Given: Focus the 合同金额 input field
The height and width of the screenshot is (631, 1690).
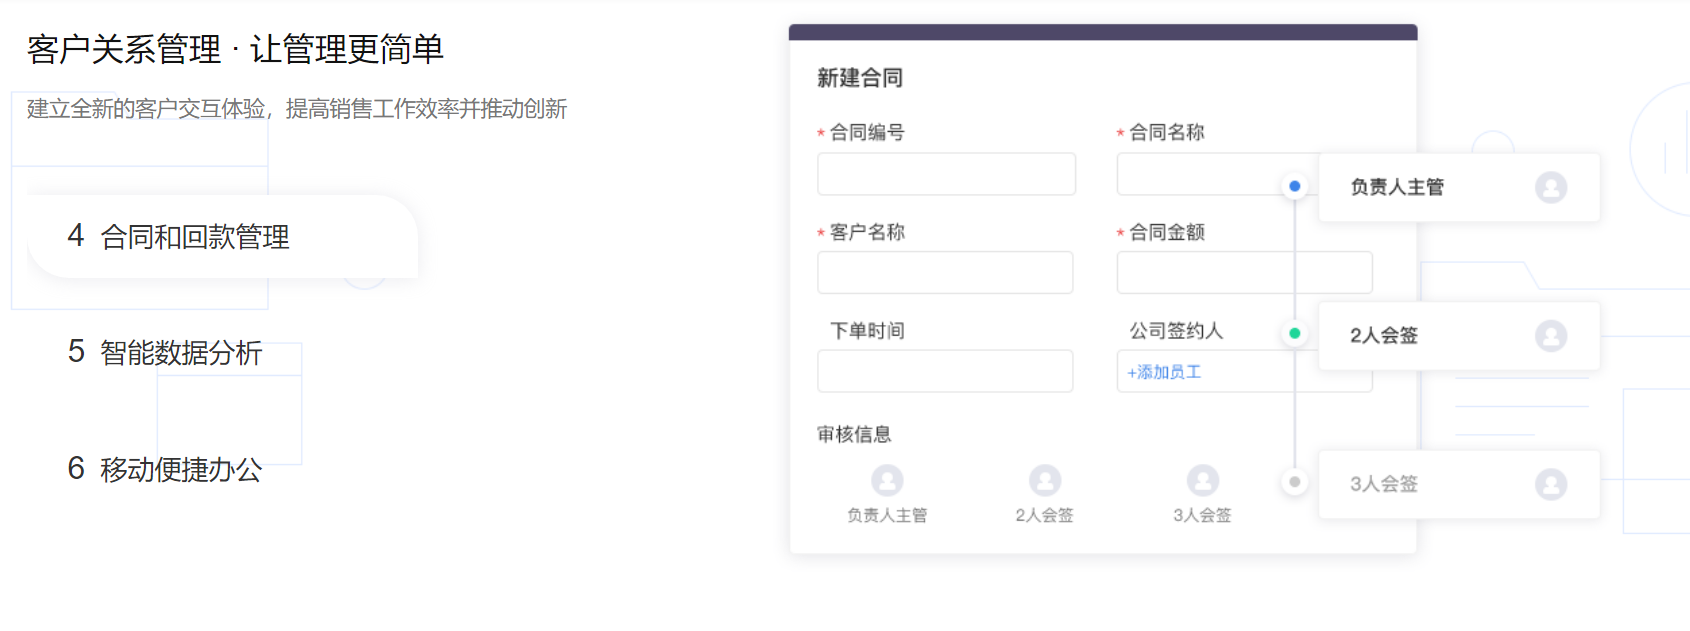Looking at the screenshot, I should 1244,272.
